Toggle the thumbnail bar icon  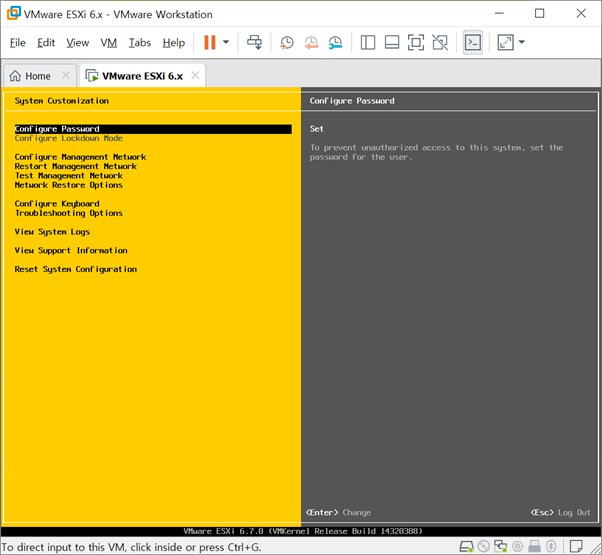click(x=392, y=43)
